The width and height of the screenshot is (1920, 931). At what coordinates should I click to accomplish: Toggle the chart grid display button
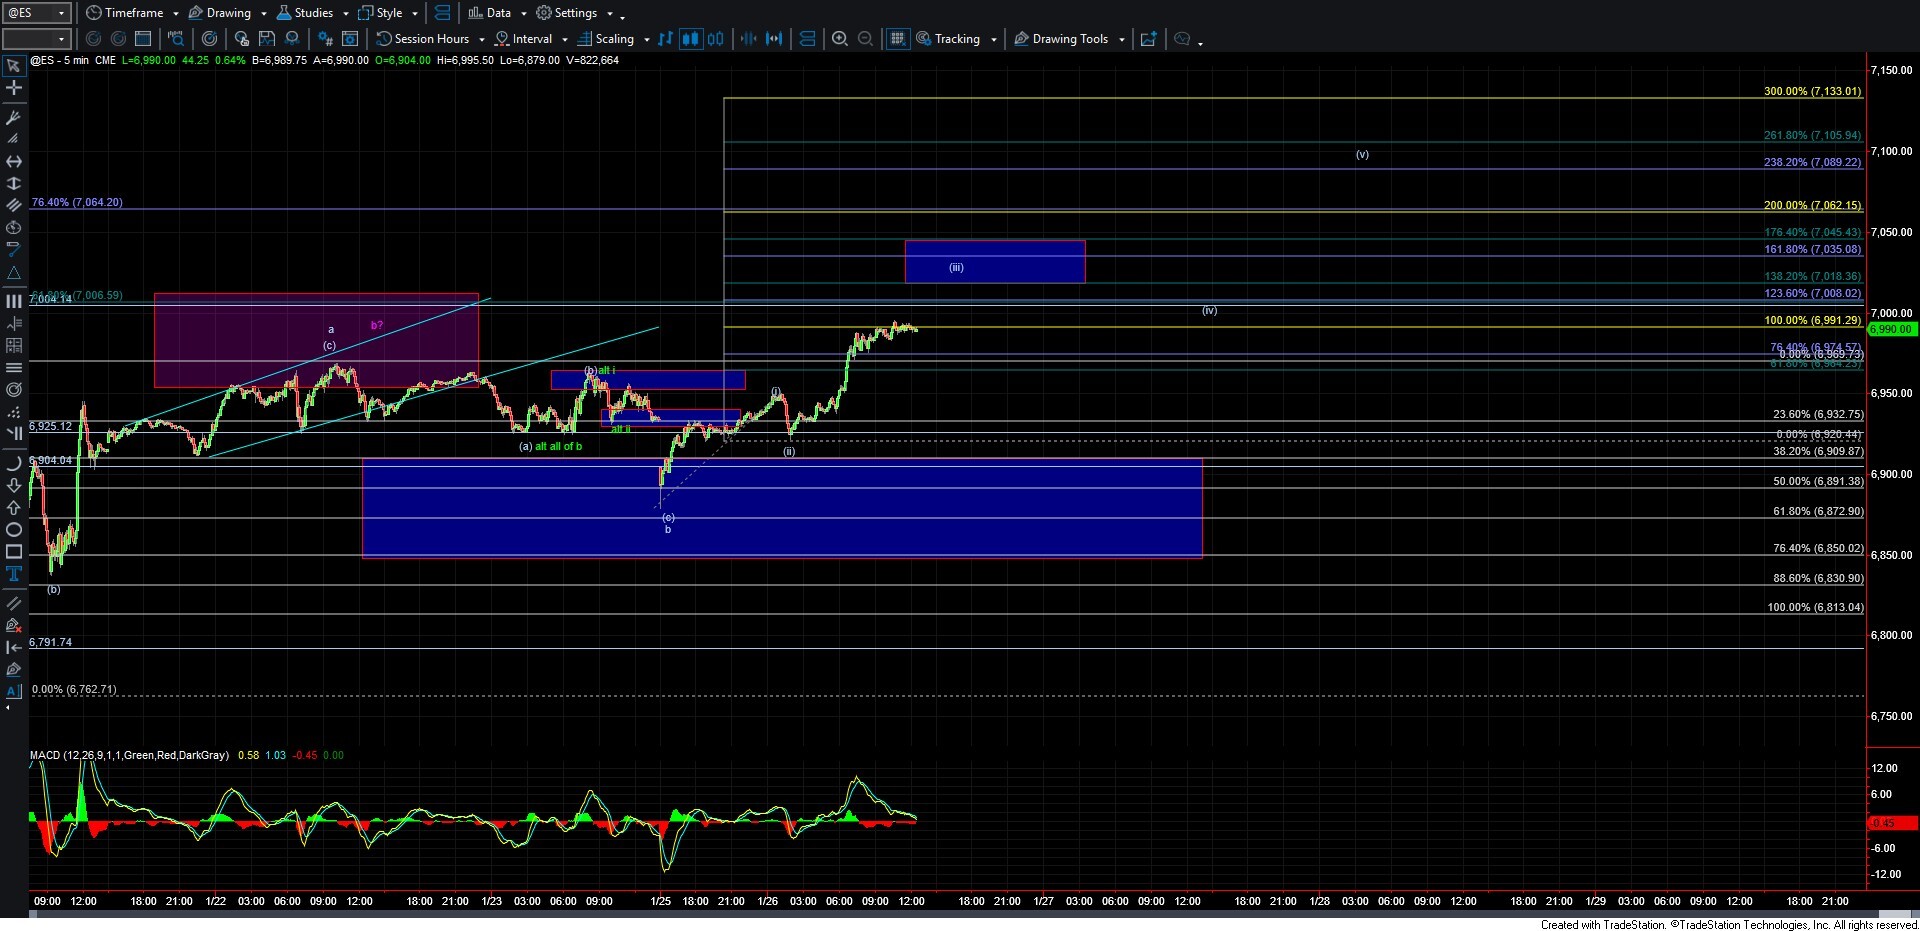[x=897, y=39]
